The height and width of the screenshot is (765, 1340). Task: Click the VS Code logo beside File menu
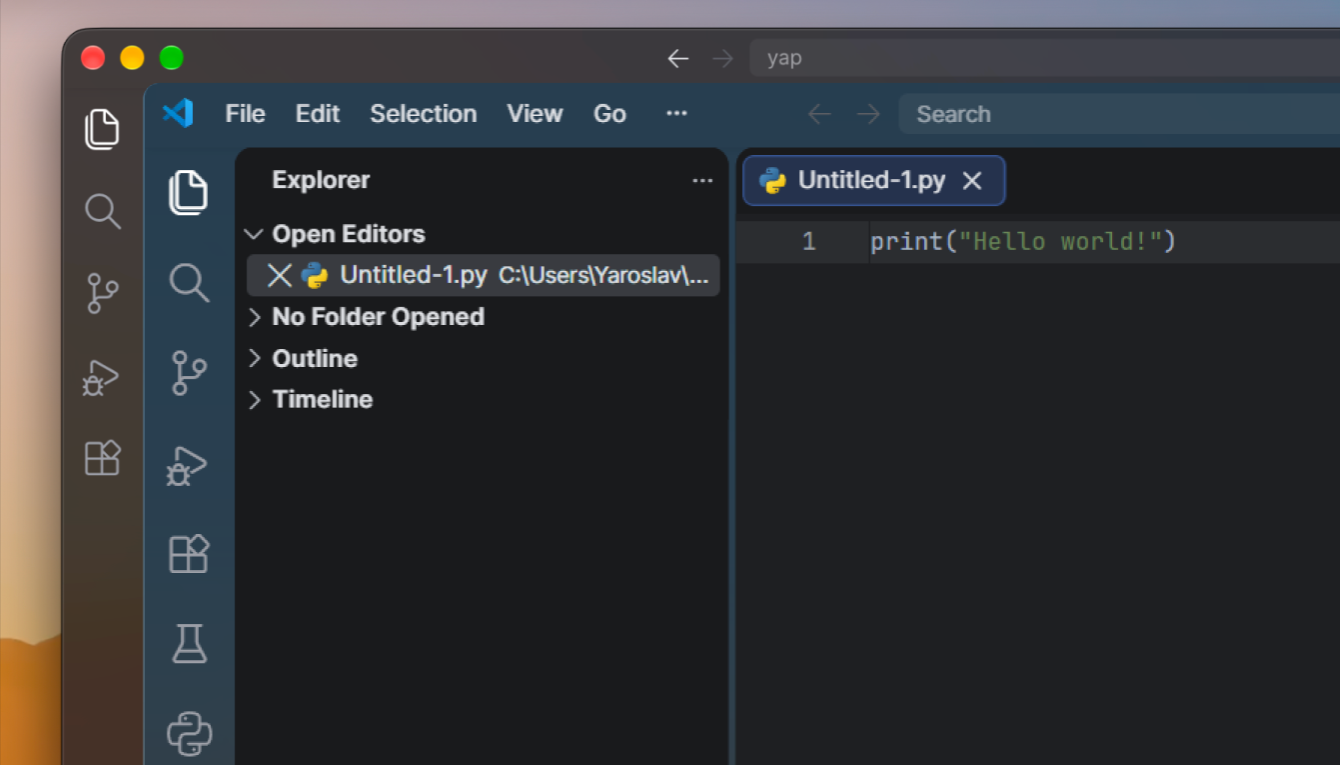[x=178, y=113]
